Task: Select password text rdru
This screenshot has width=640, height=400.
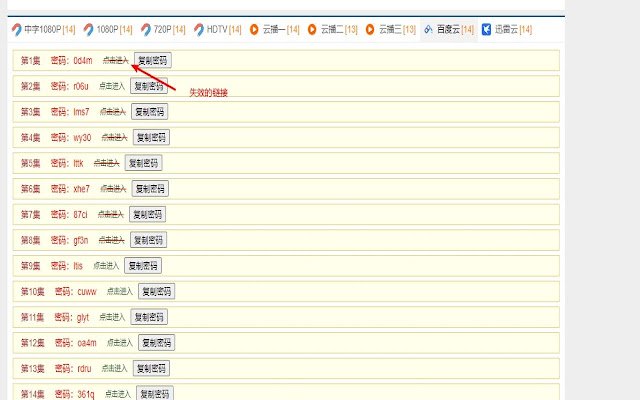Action: click(84, 369)
